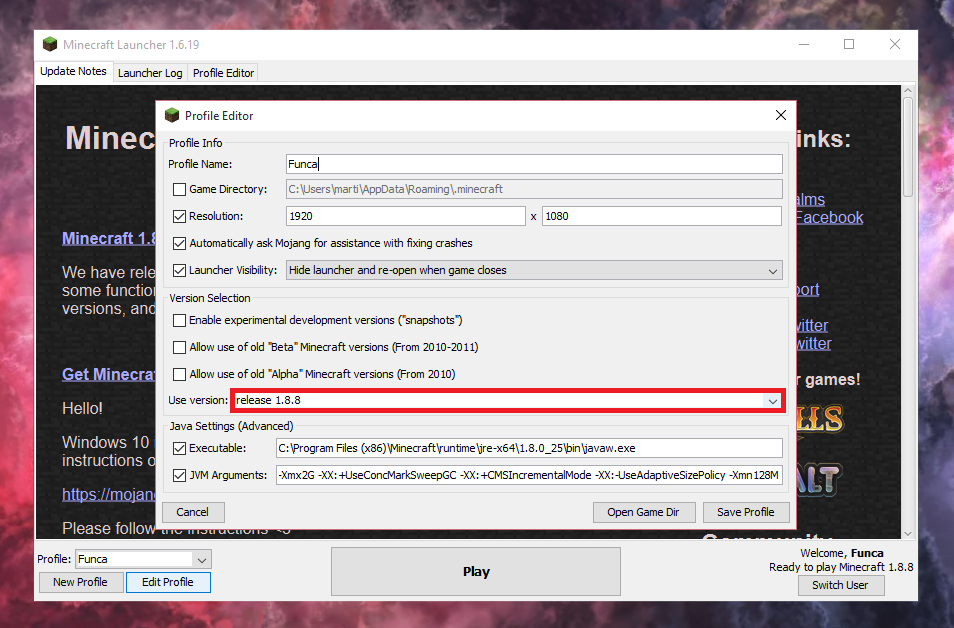The width and height of the screenshot is (954, 628).
Task: Click the Profile Editor dialog grass block icon
Action: [172, 115]
